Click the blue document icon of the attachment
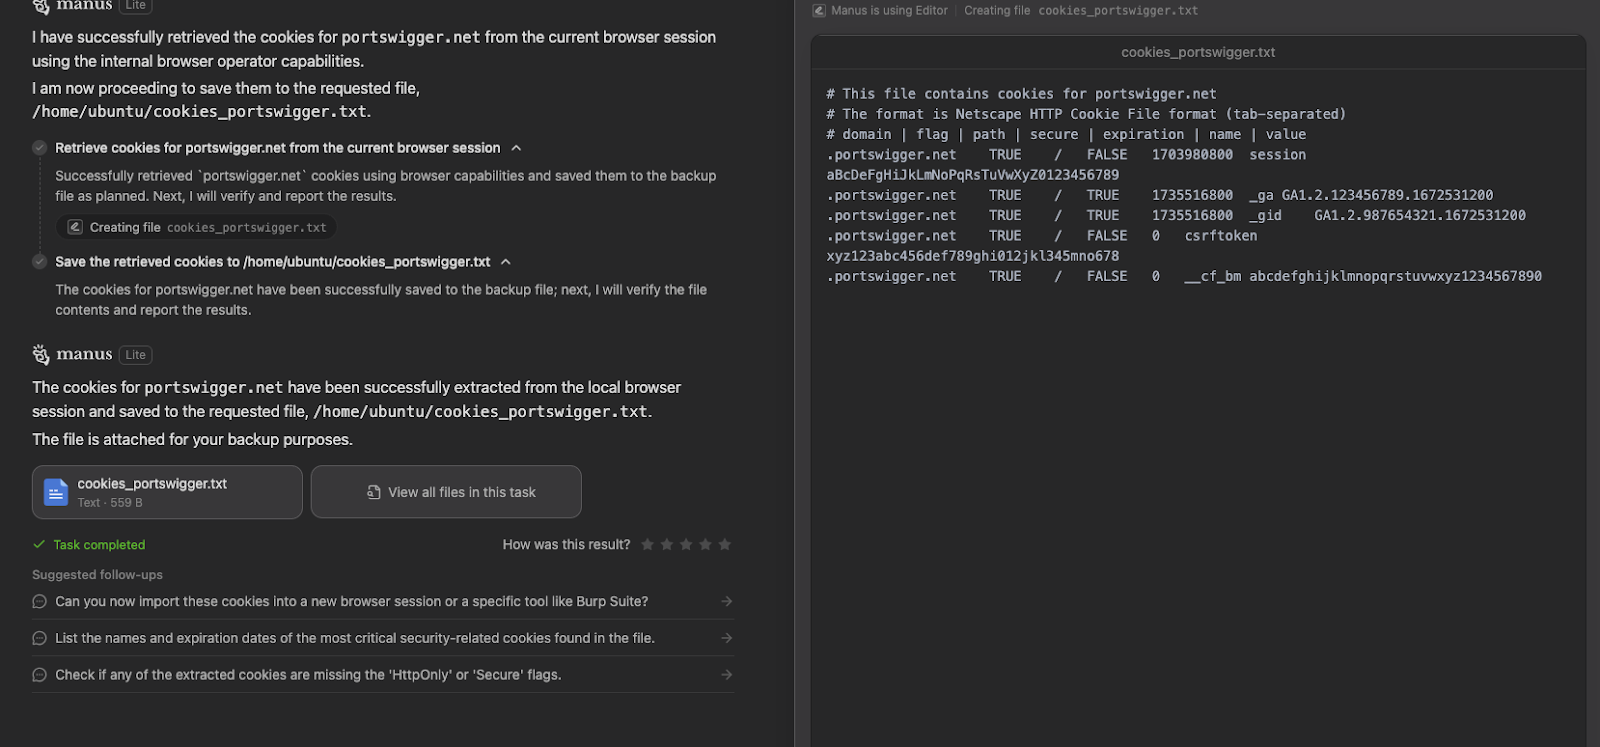Screen dimensions: 1600x747 click(56, 492)
